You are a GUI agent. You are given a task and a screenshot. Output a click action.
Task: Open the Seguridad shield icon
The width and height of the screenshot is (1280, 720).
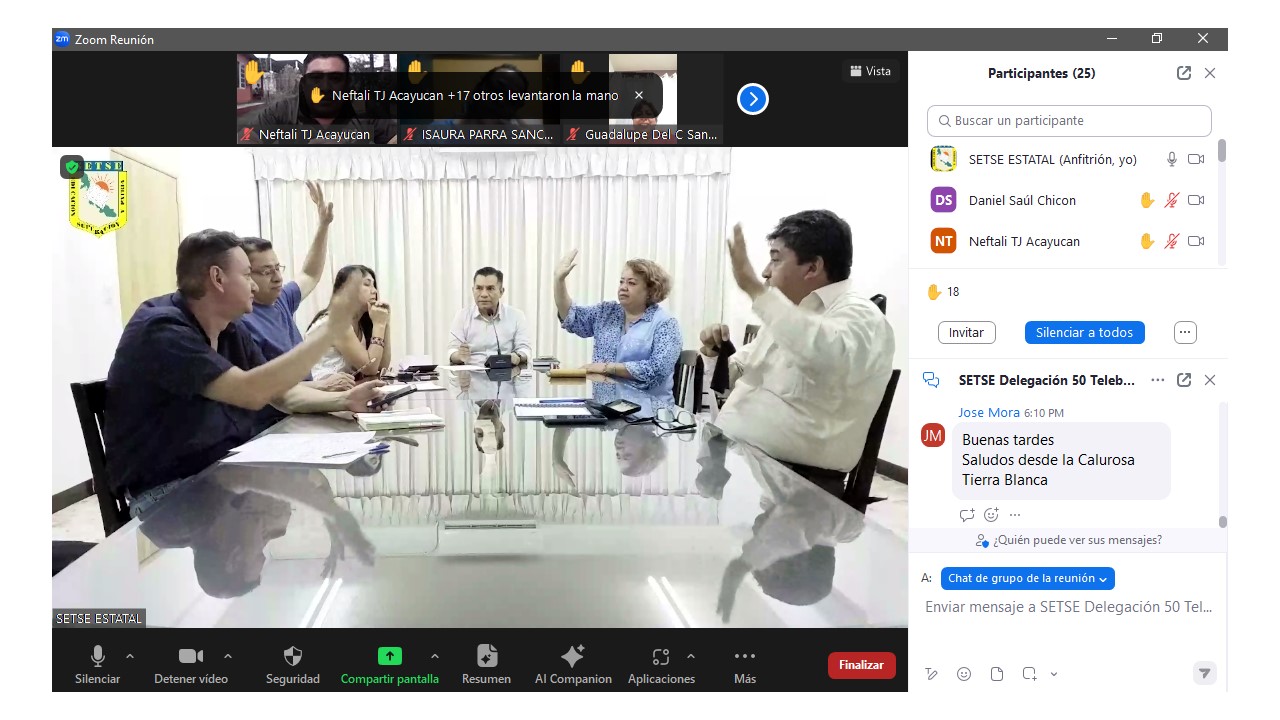(x=292, y=657)
